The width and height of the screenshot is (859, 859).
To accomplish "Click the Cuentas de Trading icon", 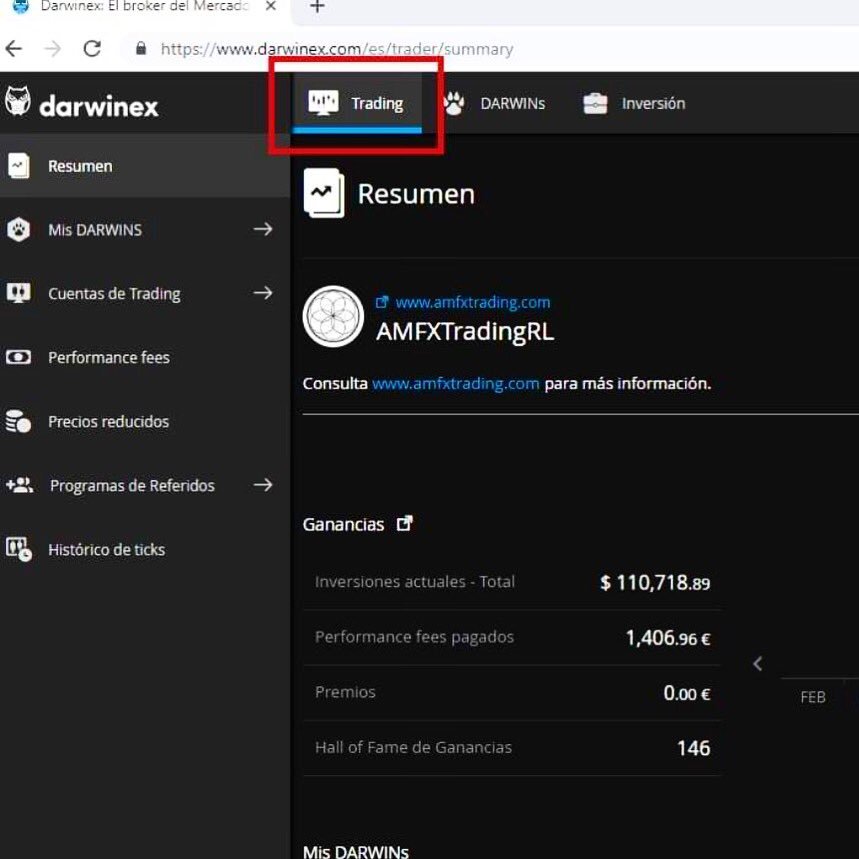I will point(19,293).
